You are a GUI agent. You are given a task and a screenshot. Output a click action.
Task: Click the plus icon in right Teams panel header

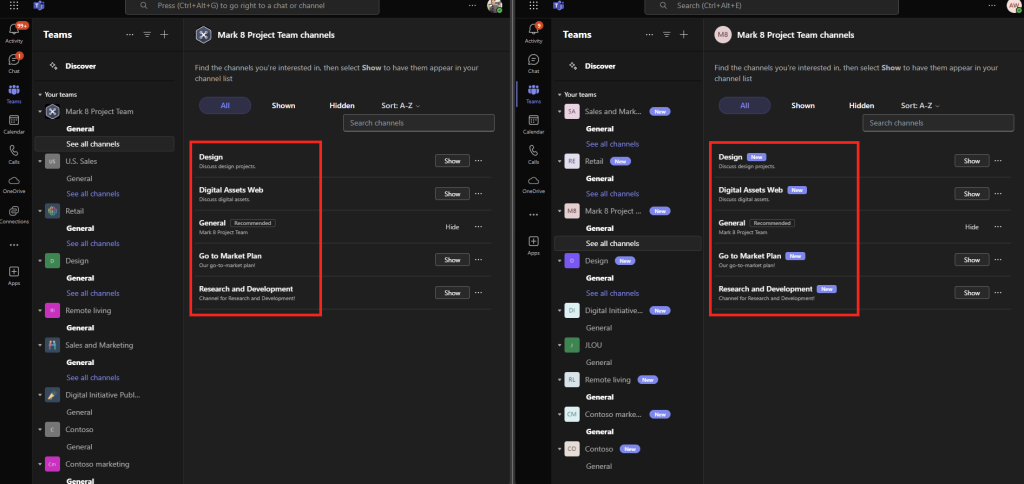coord(684,35)
